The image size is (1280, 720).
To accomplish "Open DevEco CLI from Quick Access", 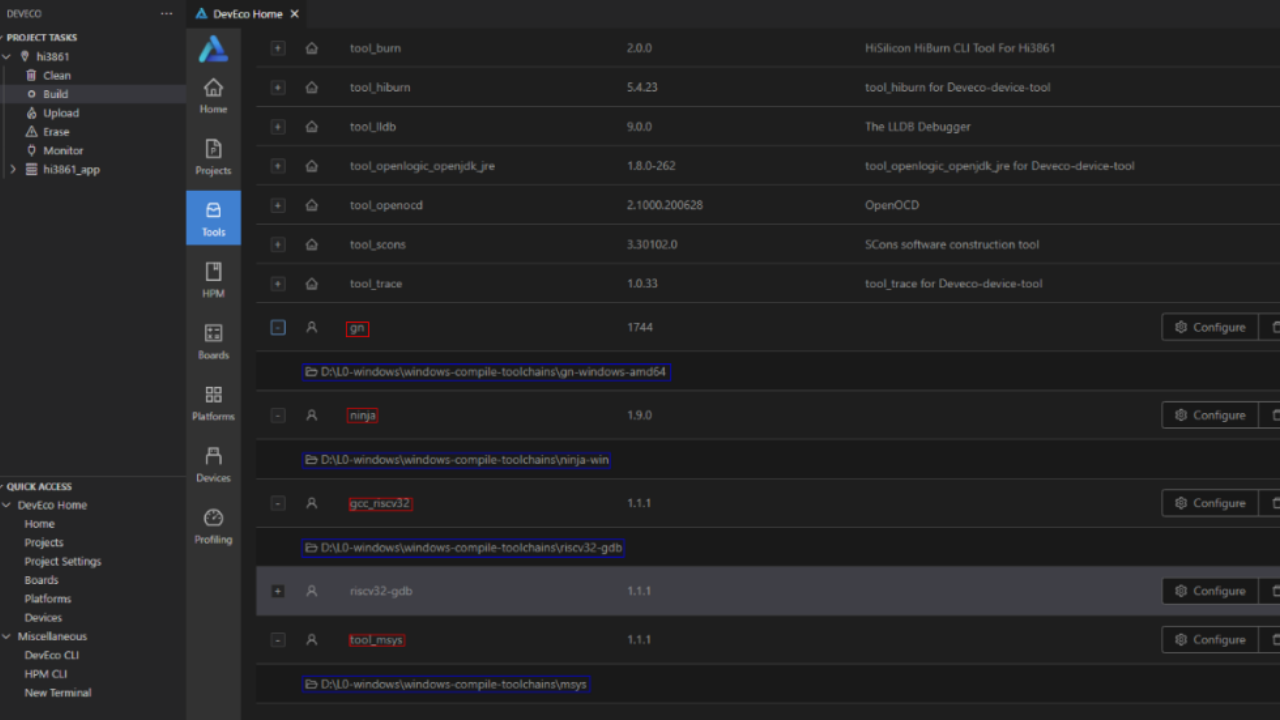I will 51,655.
